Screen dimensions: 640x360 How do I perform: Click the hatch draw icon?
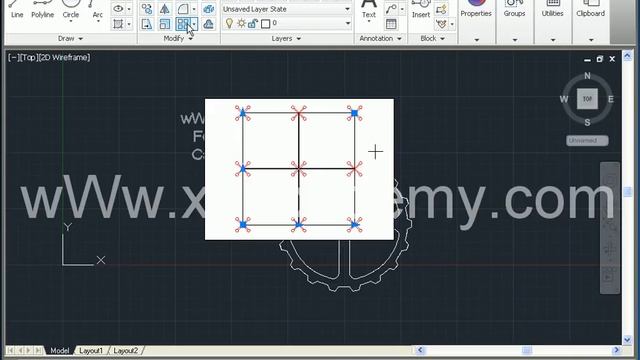(x=118, y=24)
